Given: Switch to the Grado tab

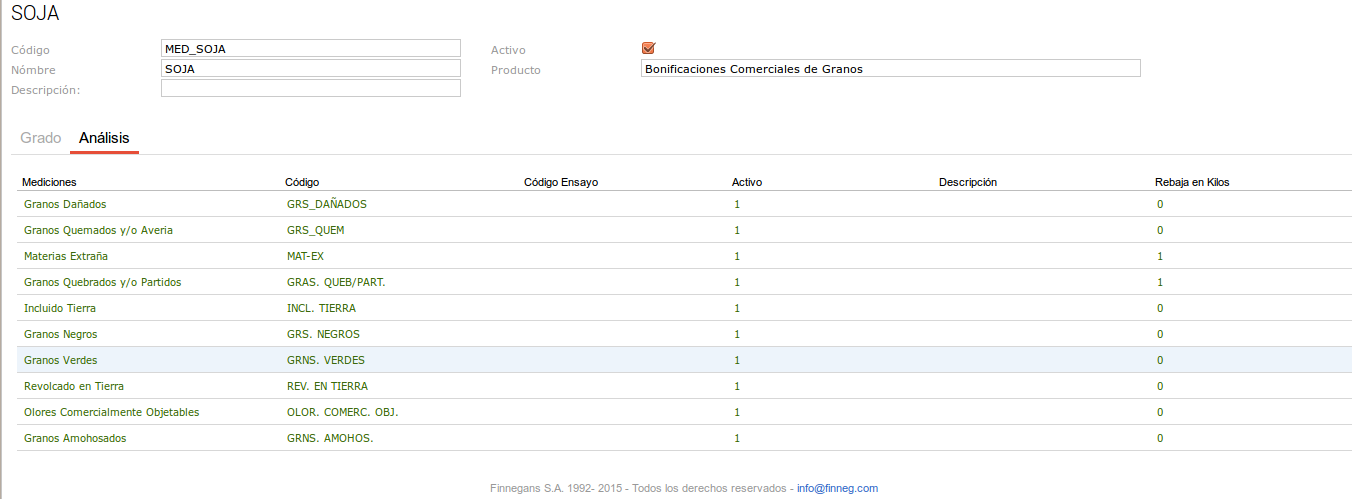Looking at the screenshot, I should (x=41, y=138).
